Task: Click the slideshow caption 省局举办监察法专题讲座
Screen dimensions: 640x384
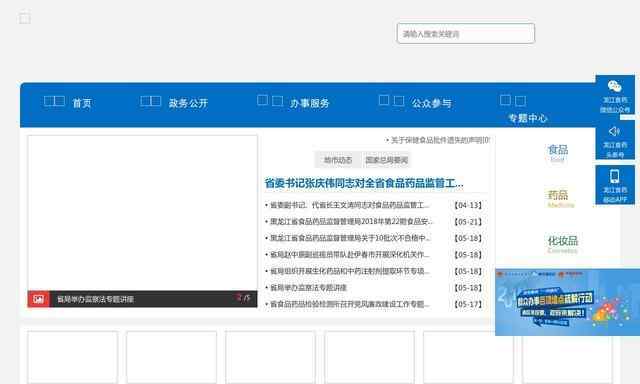Action: [96, 299]
